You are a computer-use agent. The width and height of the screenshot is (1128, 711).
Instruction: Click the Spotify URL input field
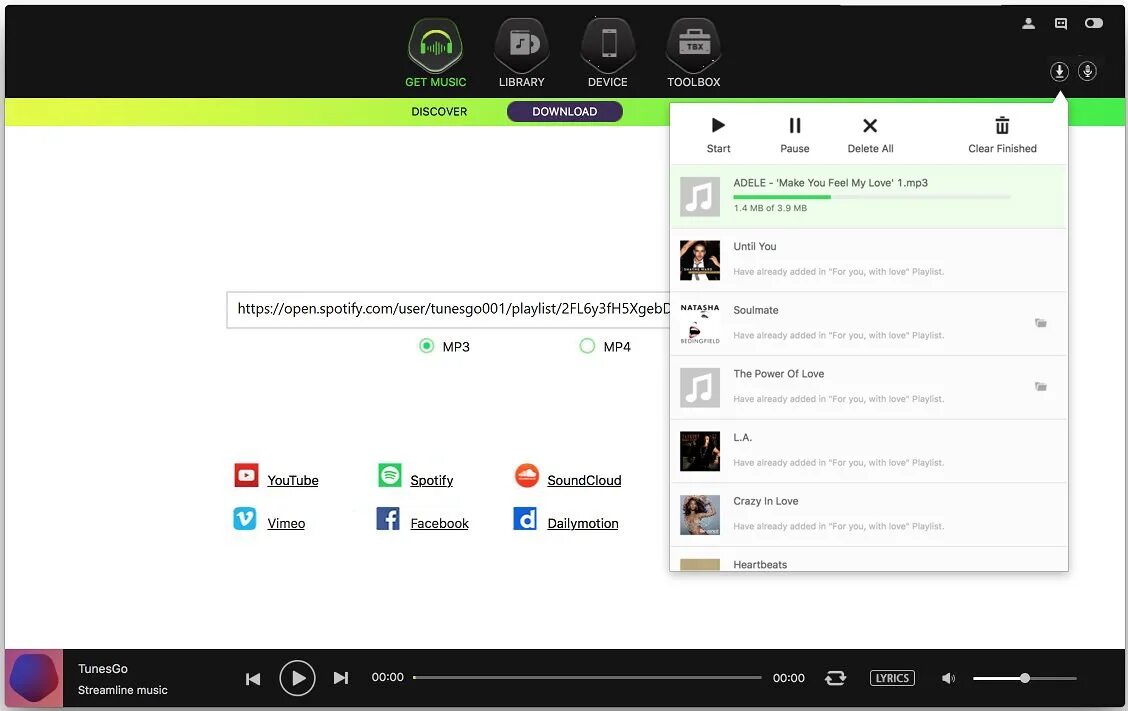pyautogui.click(x=448, y=309)
